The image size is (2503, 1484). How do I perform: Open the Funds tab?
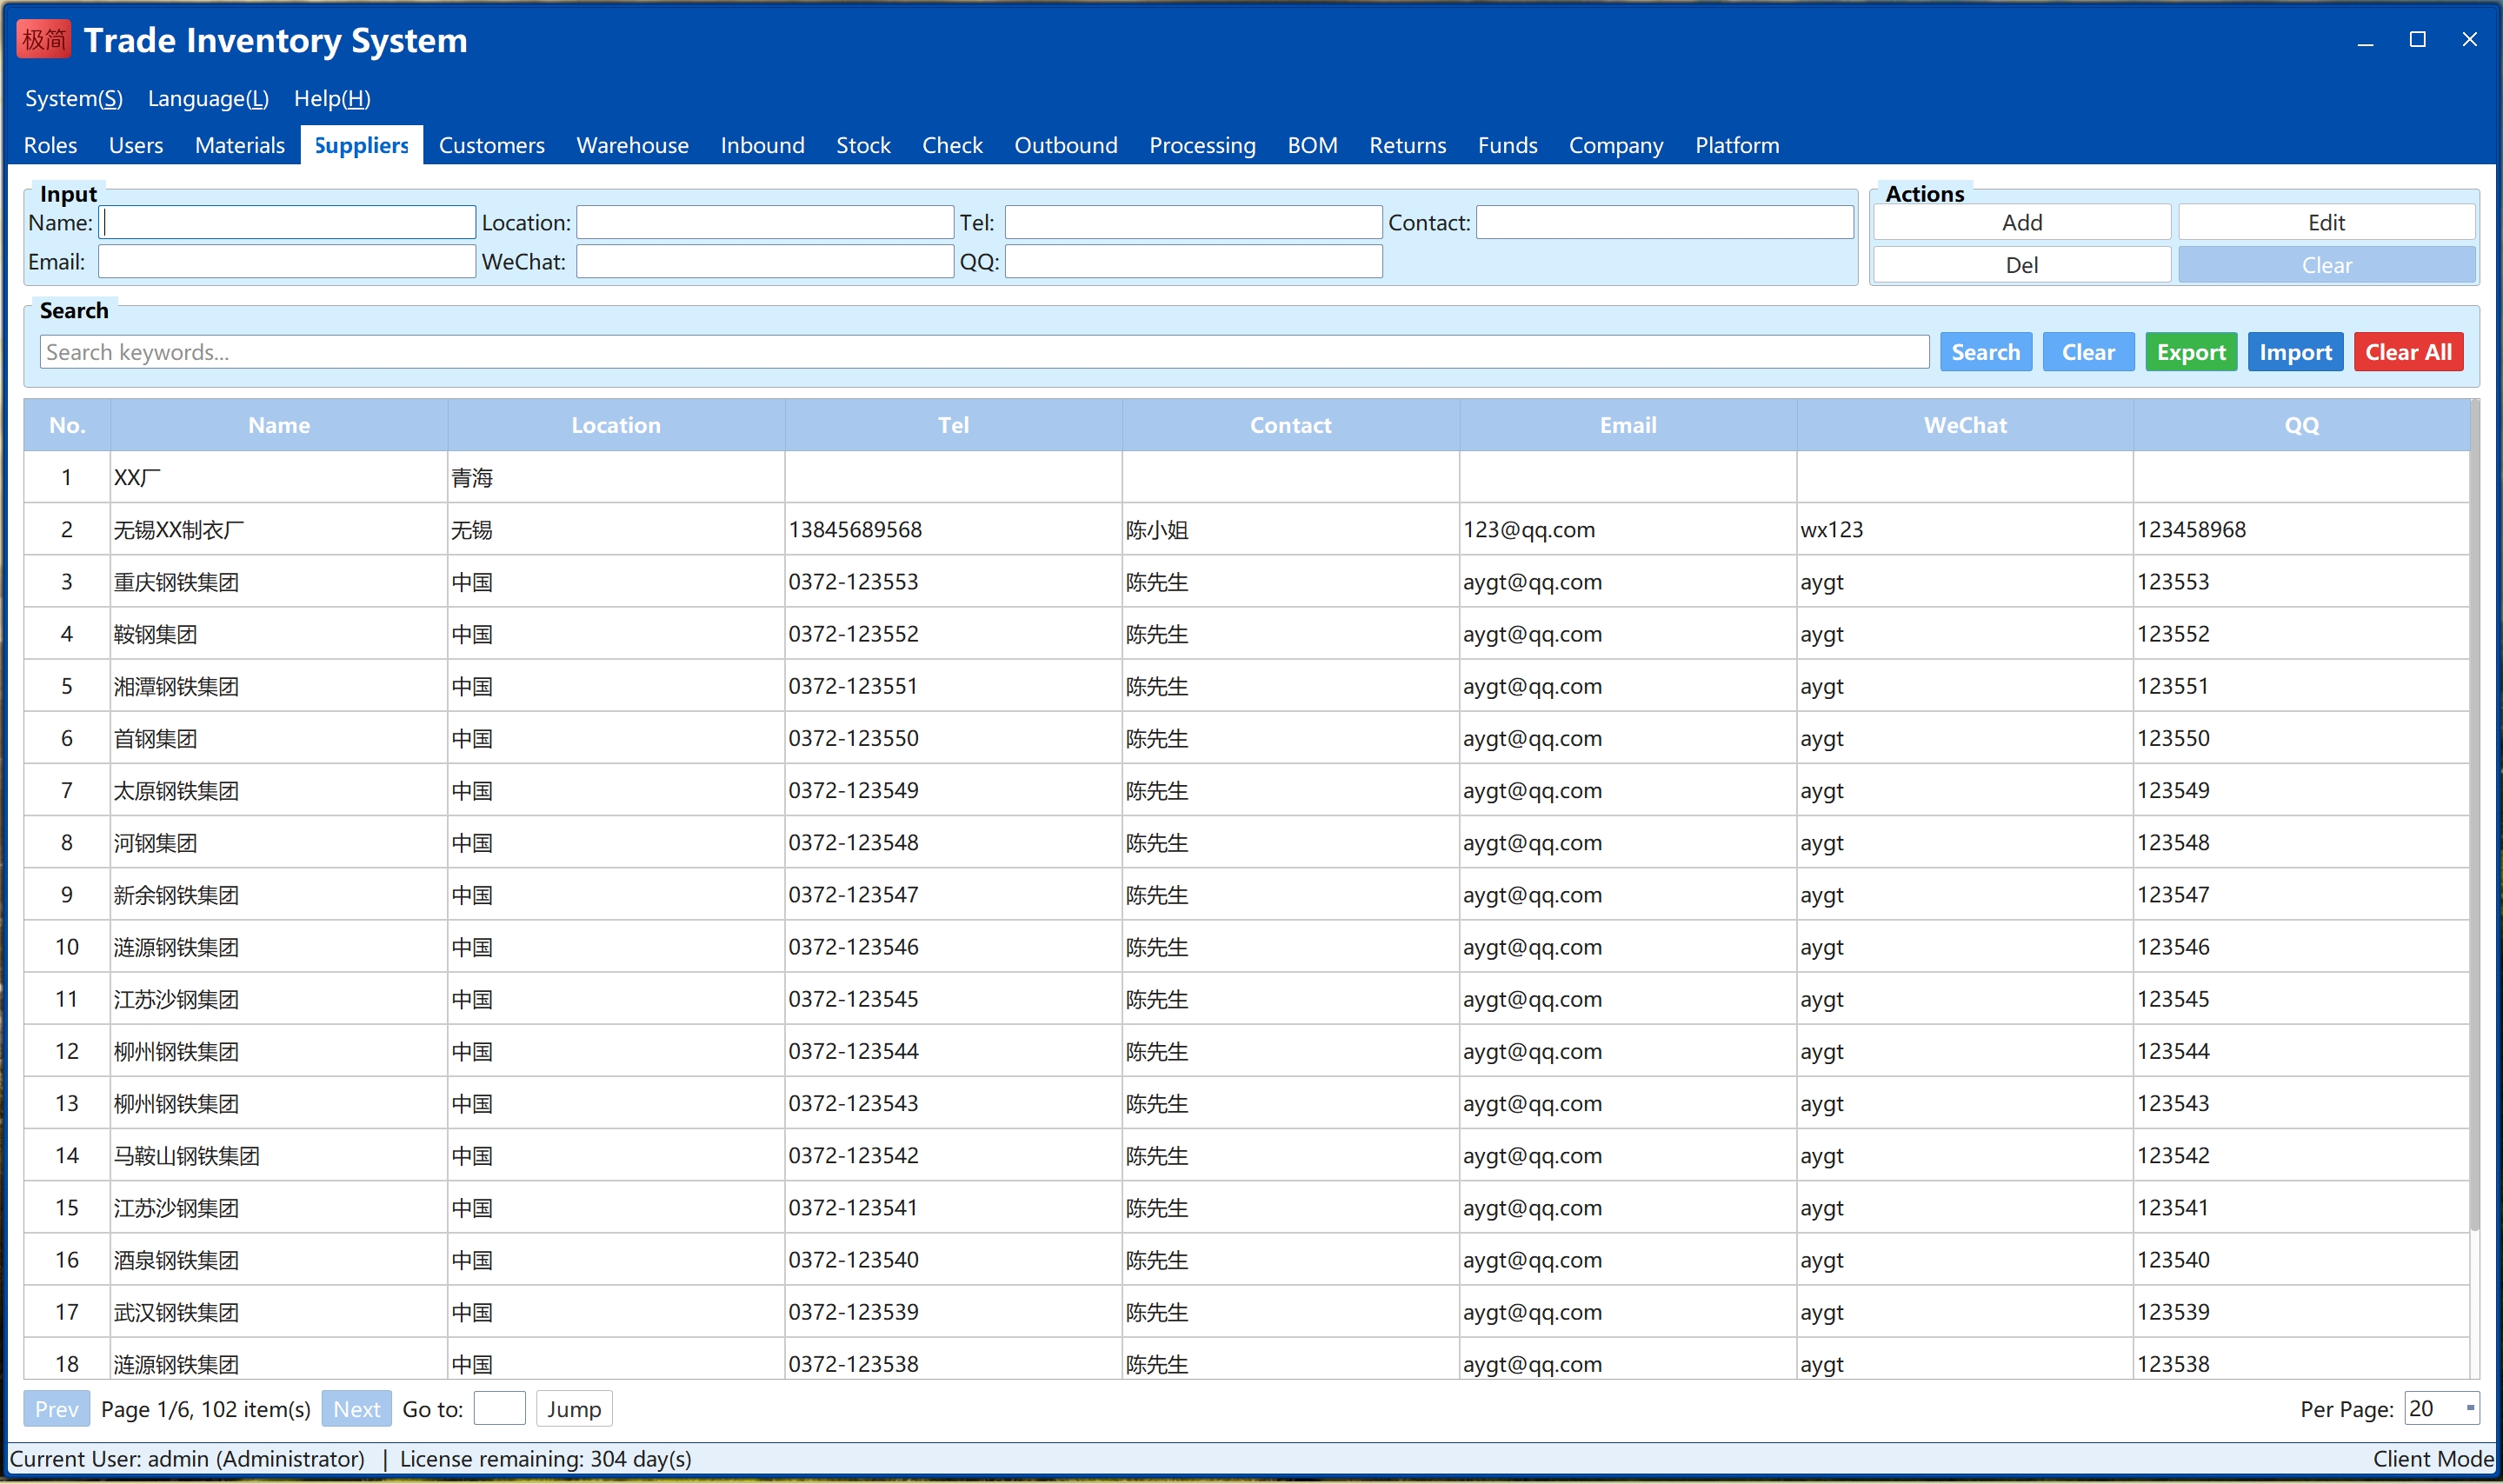(1507, 145)
